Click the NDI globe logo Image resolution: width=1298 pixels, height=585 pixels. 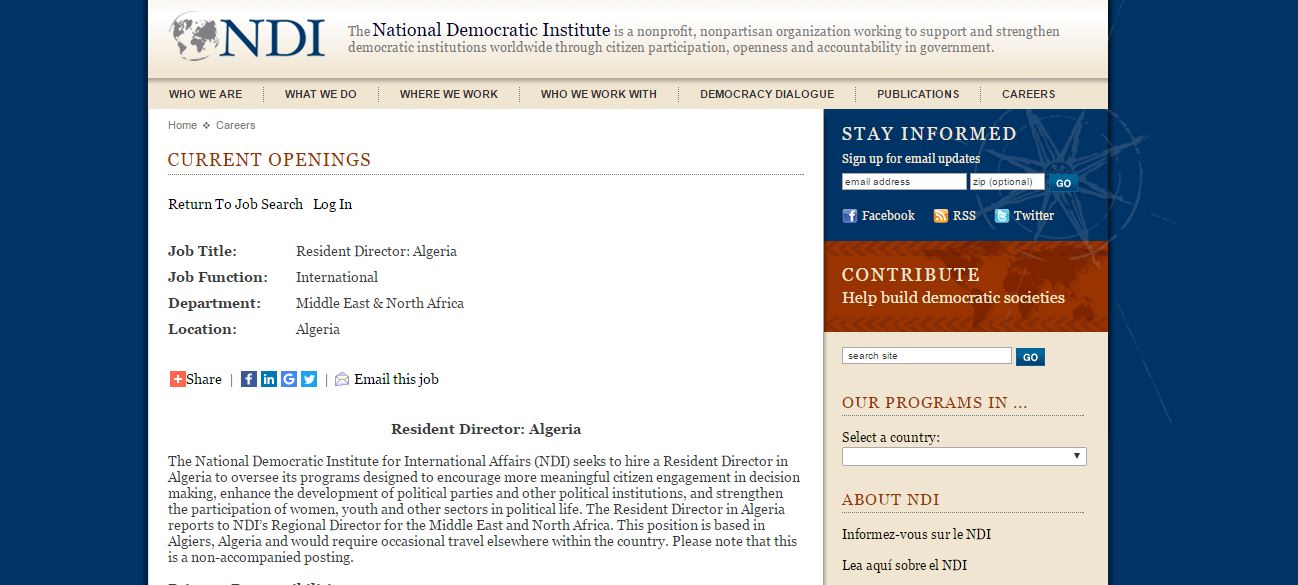tap(196, 36)
